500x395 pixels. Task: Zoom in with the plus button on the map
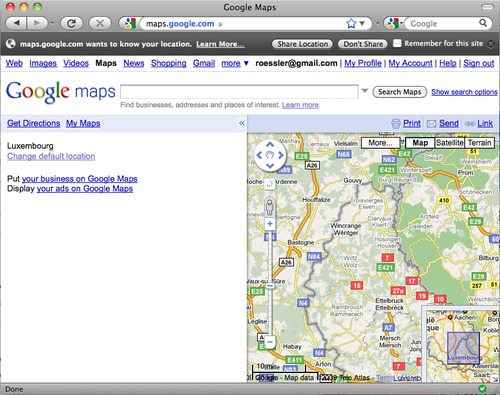tap(270, 224)
